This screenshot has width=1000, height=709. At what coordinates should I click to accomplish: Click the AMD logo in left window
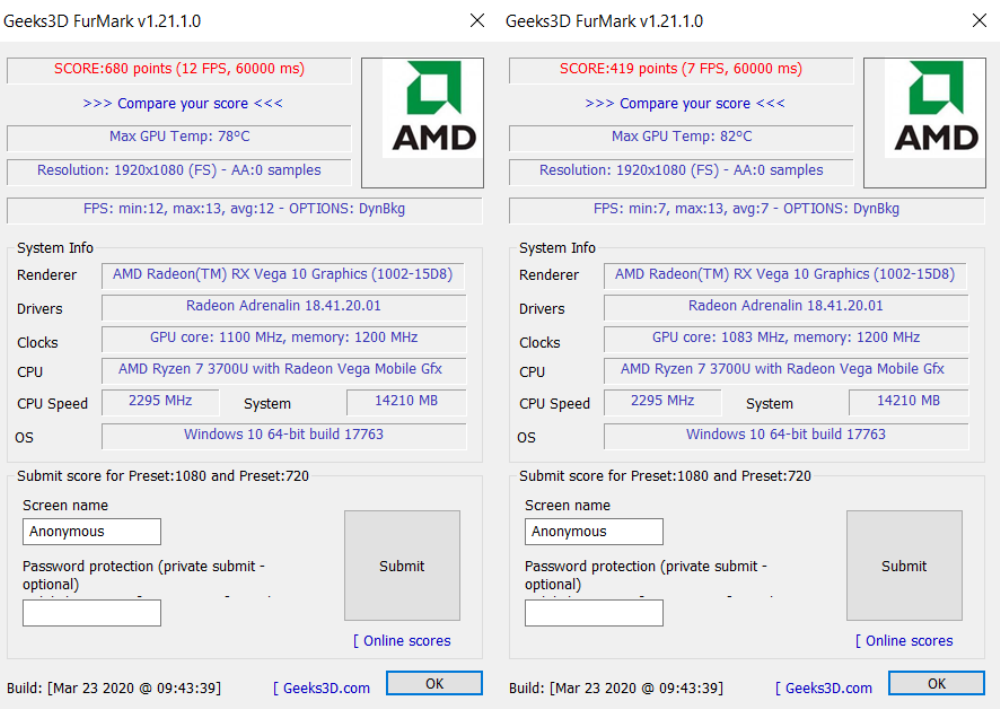[x=422, y=107]
